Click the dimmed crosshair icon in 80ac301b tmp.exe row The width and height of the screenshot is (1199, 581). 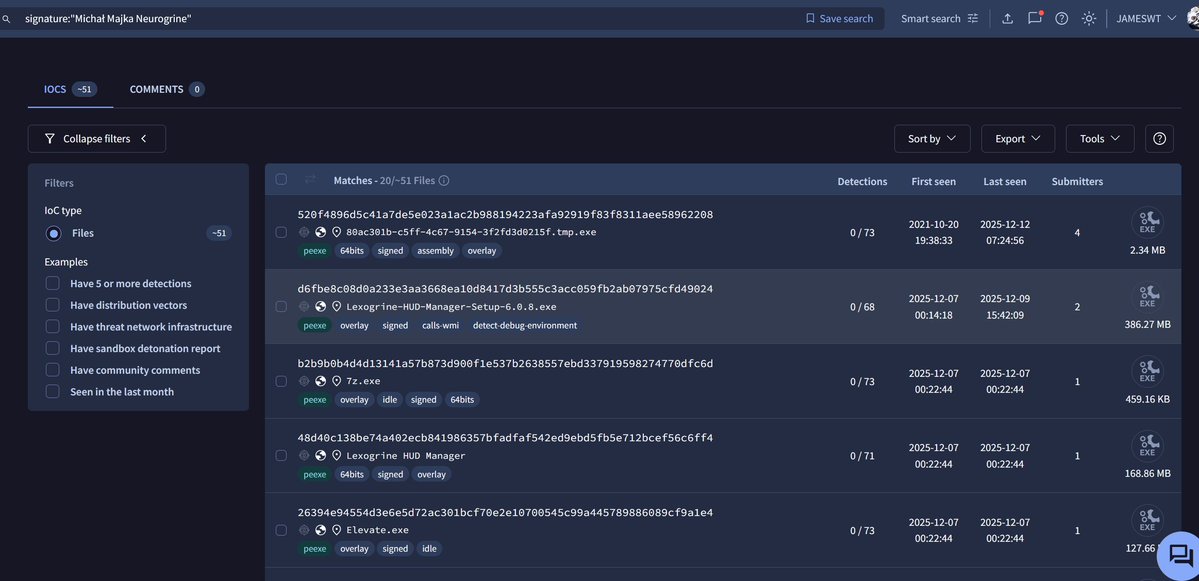coord(304,232)
